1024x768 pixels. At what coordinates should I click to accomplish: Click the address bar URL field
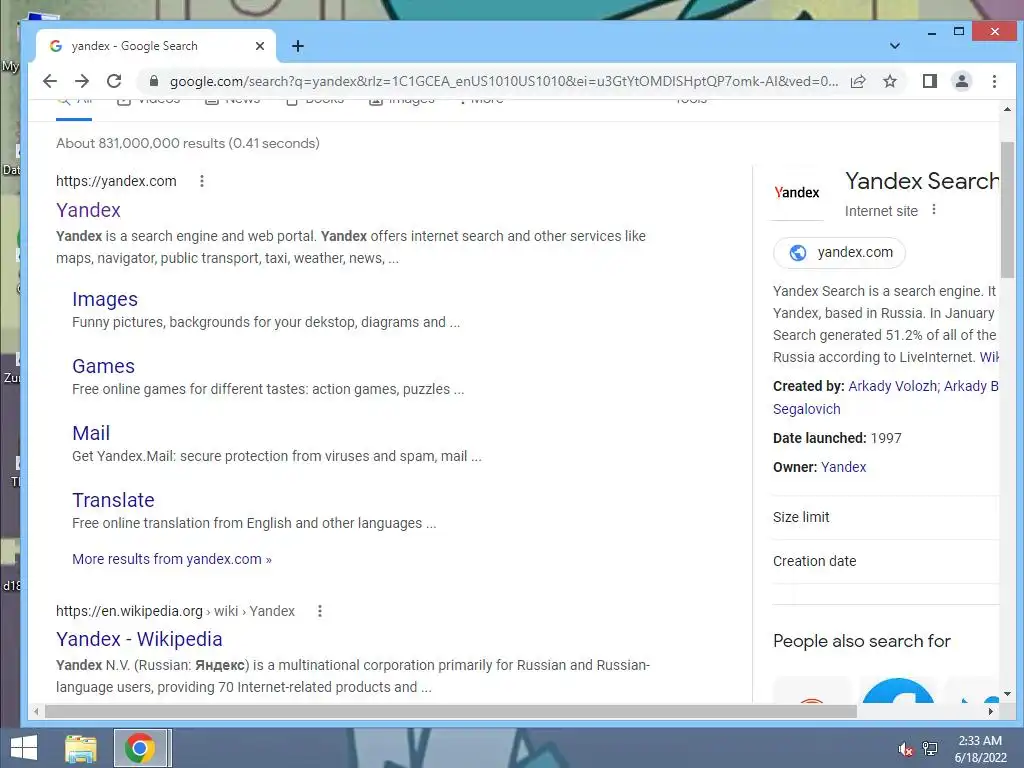pos(504,81)
